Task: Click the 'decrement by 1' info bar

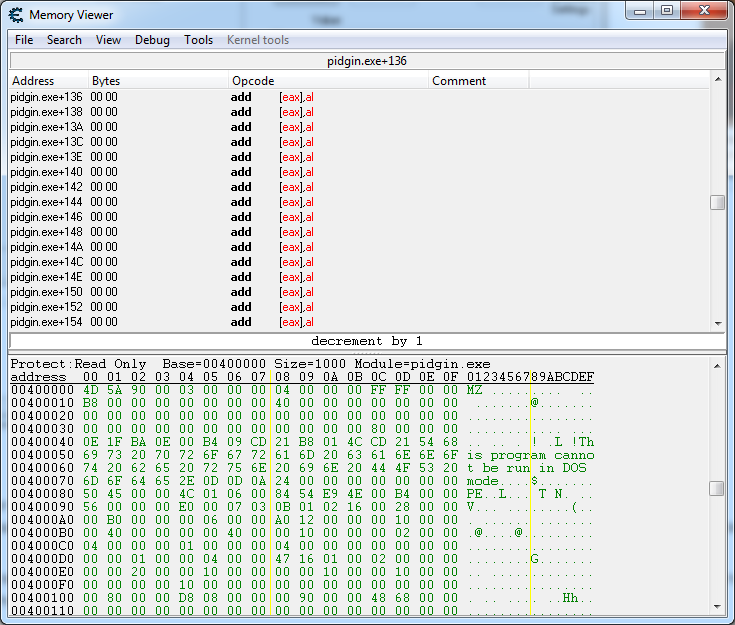Action: tap(367, 341)
